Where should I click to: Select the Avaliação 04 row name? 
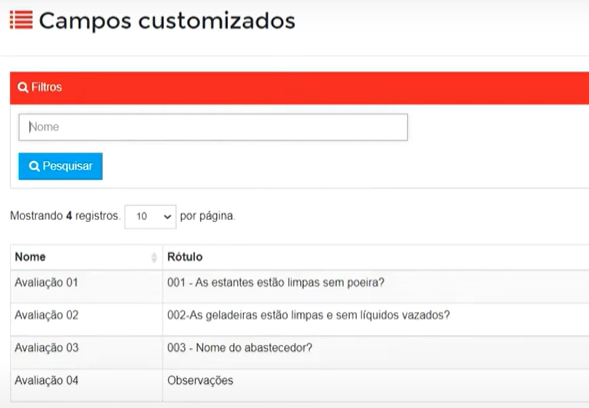click(47, 380)
